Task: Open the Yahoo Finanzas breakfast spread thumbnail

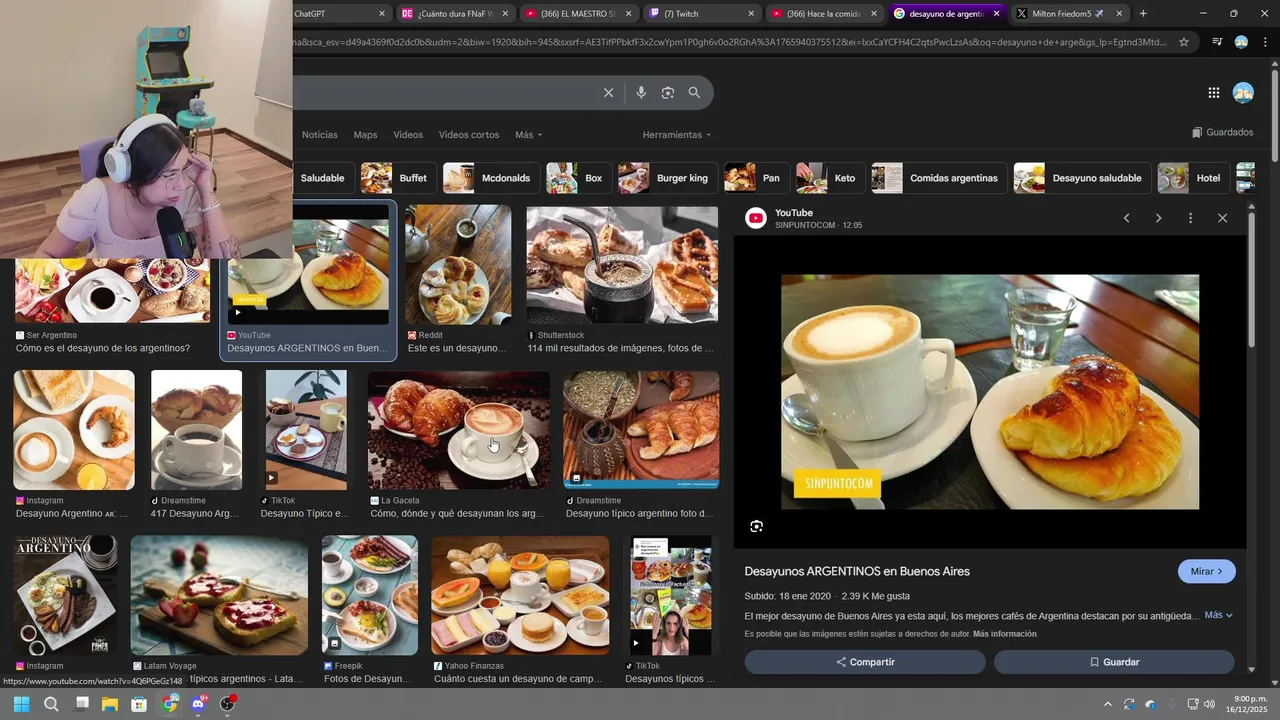Action: click(520, 596)
